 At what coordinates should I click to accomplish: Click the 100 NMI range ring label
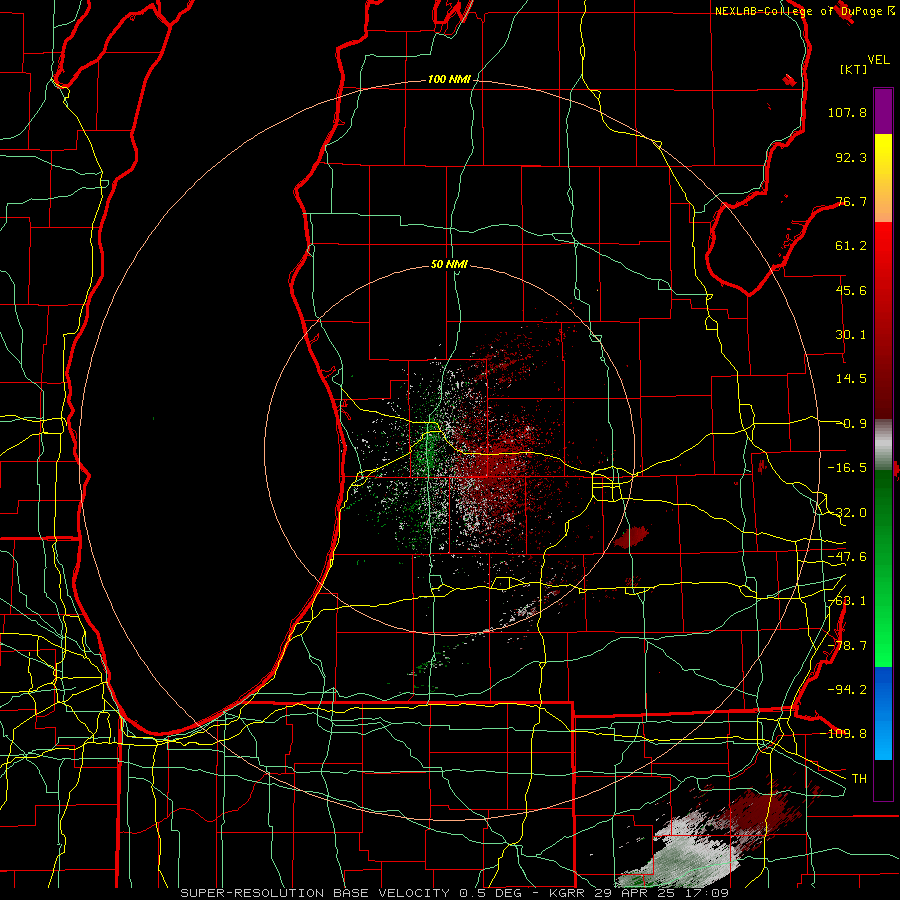click(449, 79)
